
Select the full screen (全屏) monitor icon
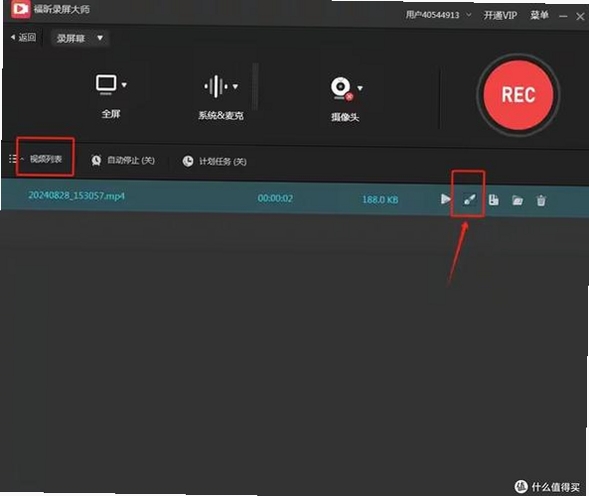[x=106, y=85]
